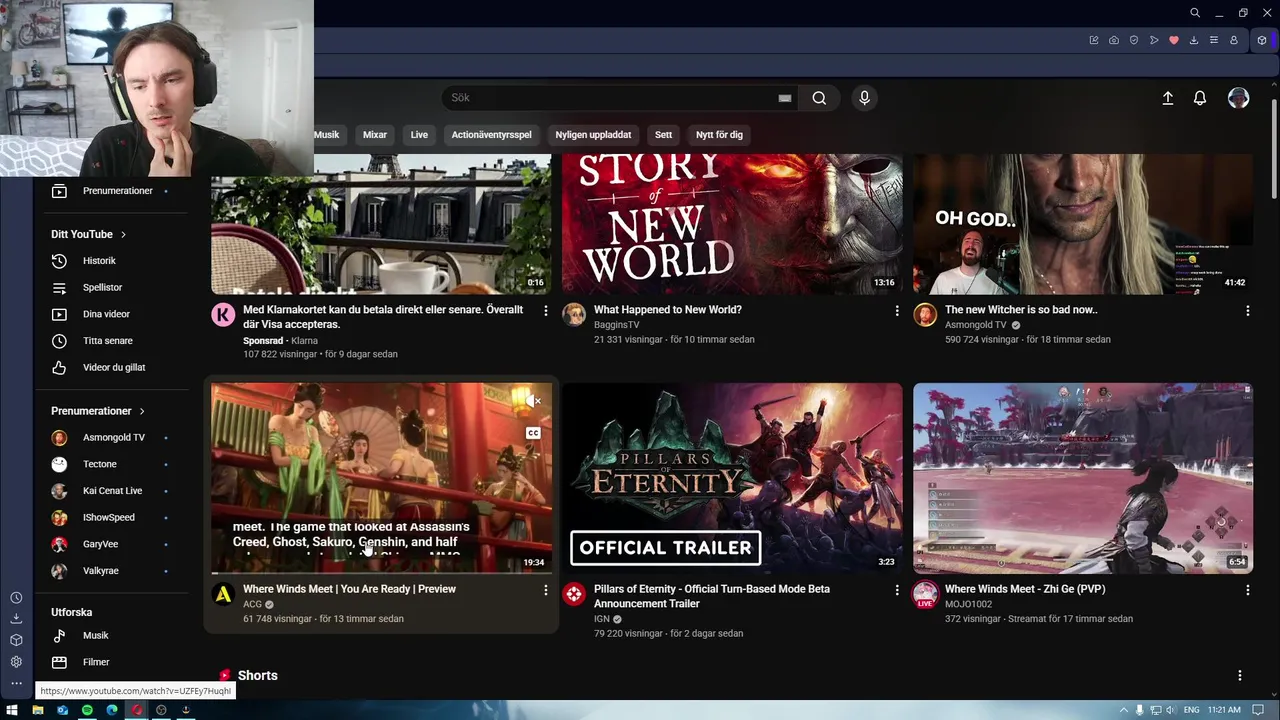Viewport: 1280px width, 720px height.
Task: Open the on-screen keyboard icon in search box
Action: coord(785,98)
